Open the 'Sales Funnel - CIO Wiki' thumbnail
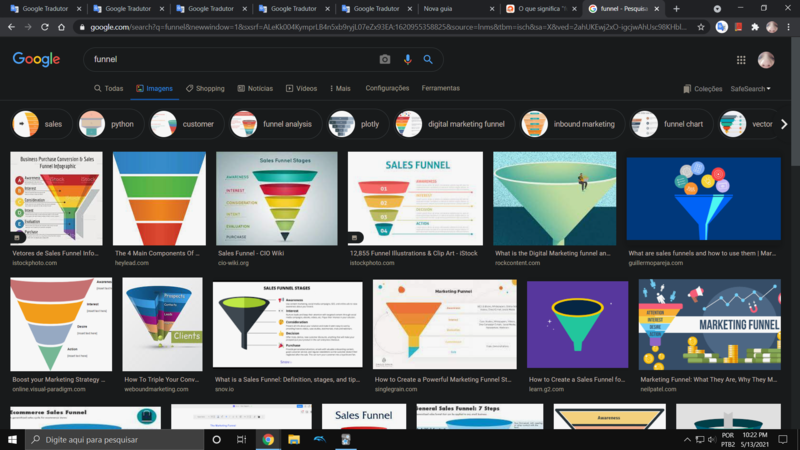The height and width of the screenshot is (450, 800). 277,198
